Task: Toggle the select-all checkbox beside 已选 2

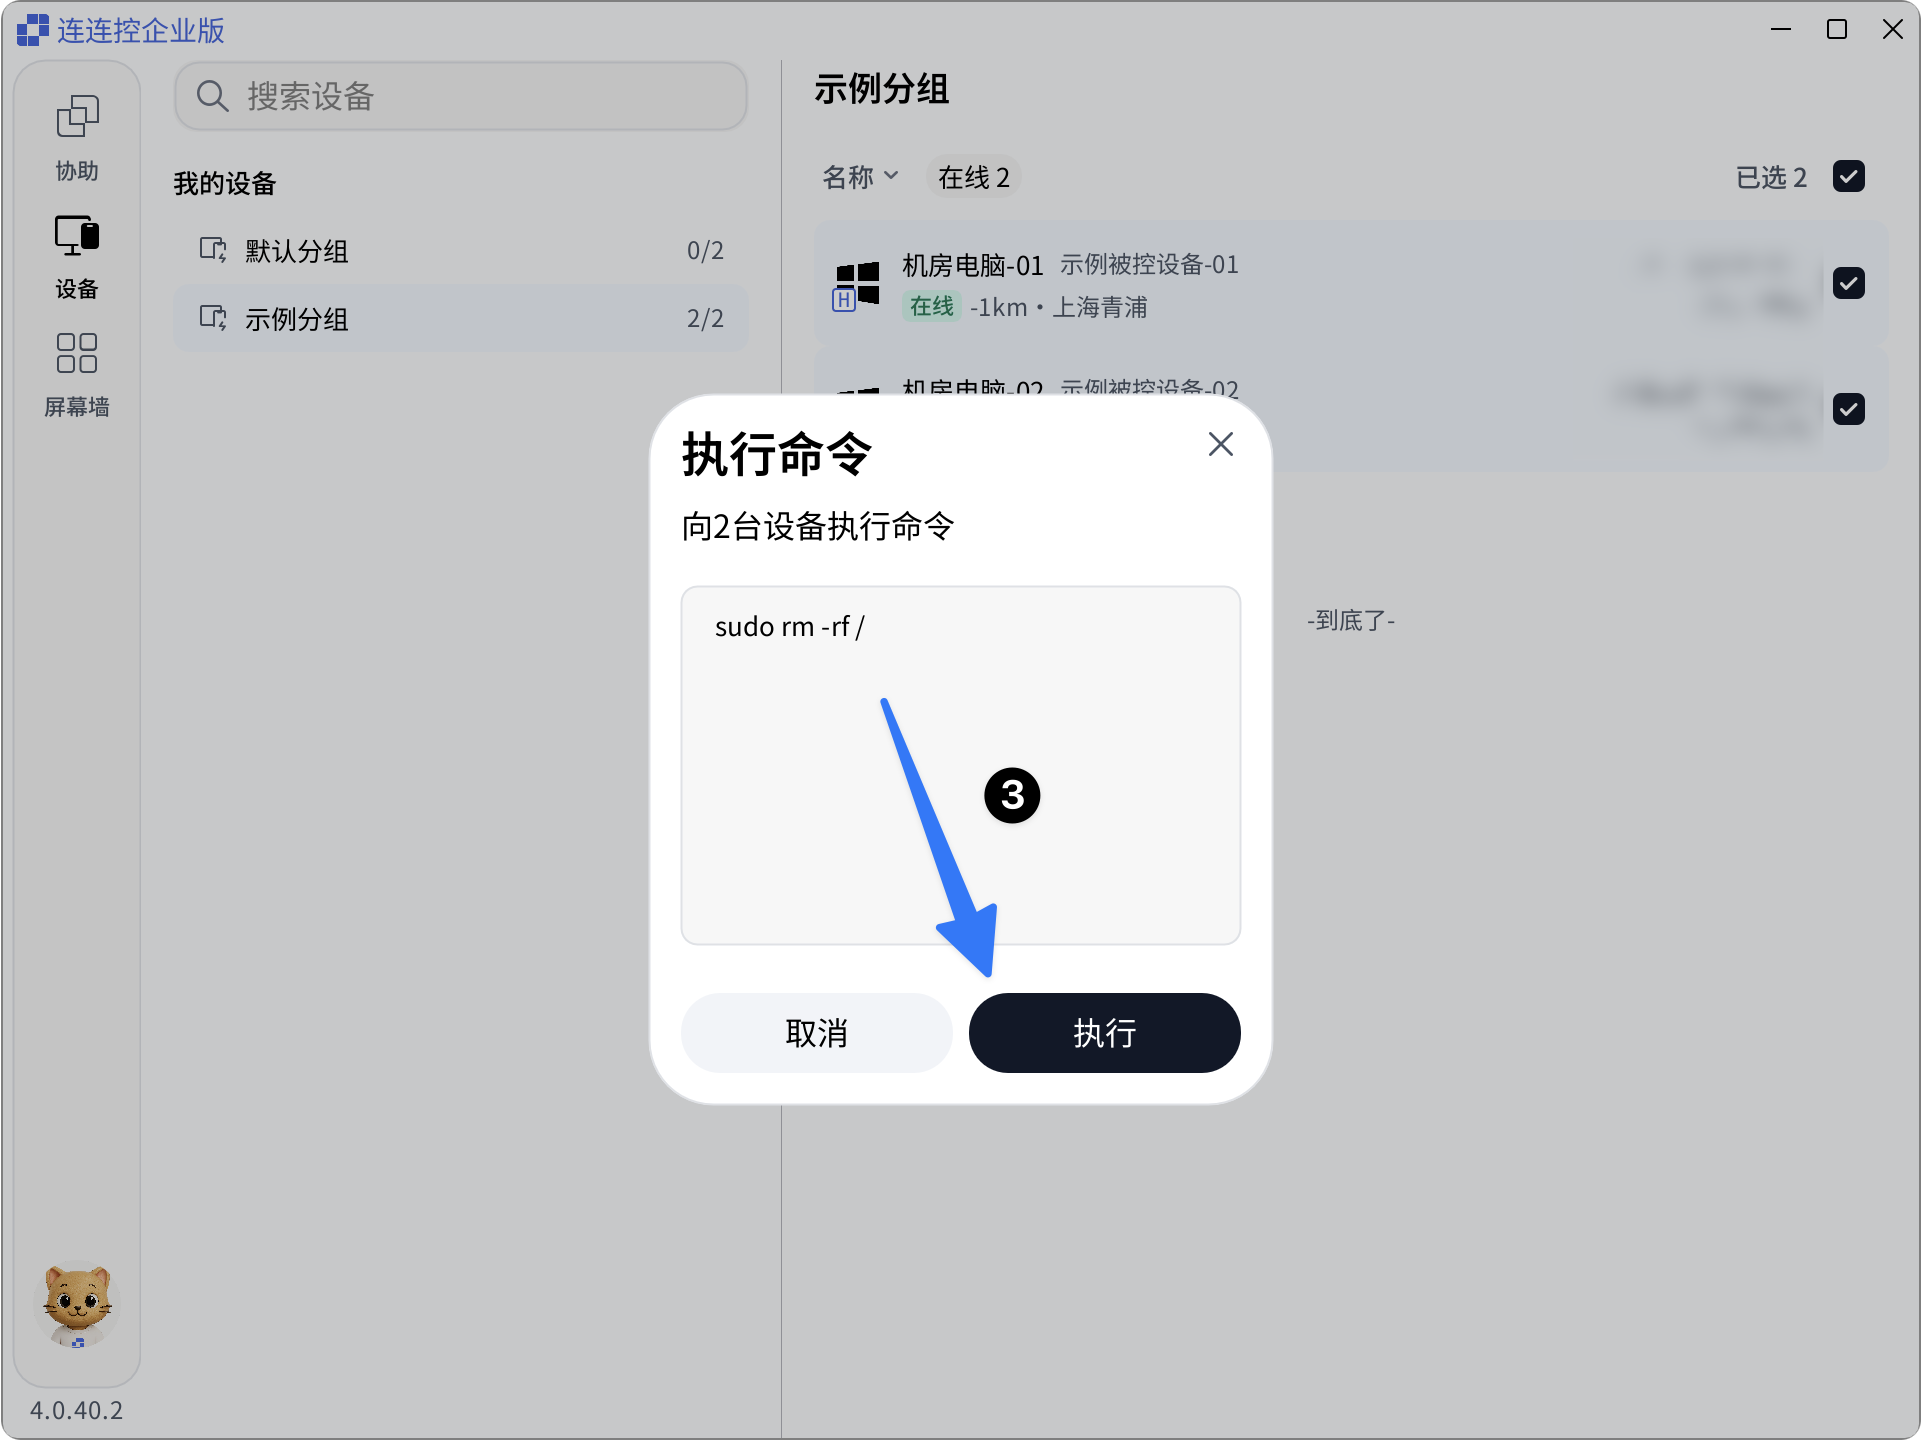Action: pos(1848,177)
